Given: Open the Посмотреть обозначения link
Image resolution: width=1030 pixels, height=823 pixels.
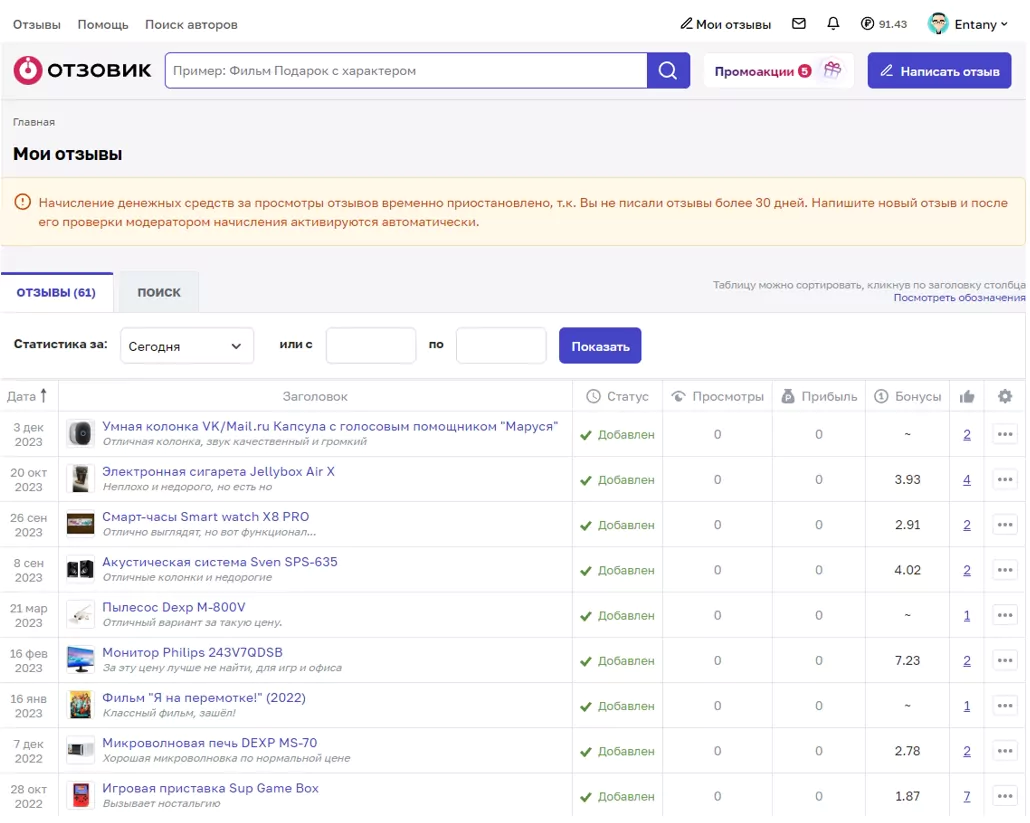Looking at the screenshot, I should click(959, 298).
